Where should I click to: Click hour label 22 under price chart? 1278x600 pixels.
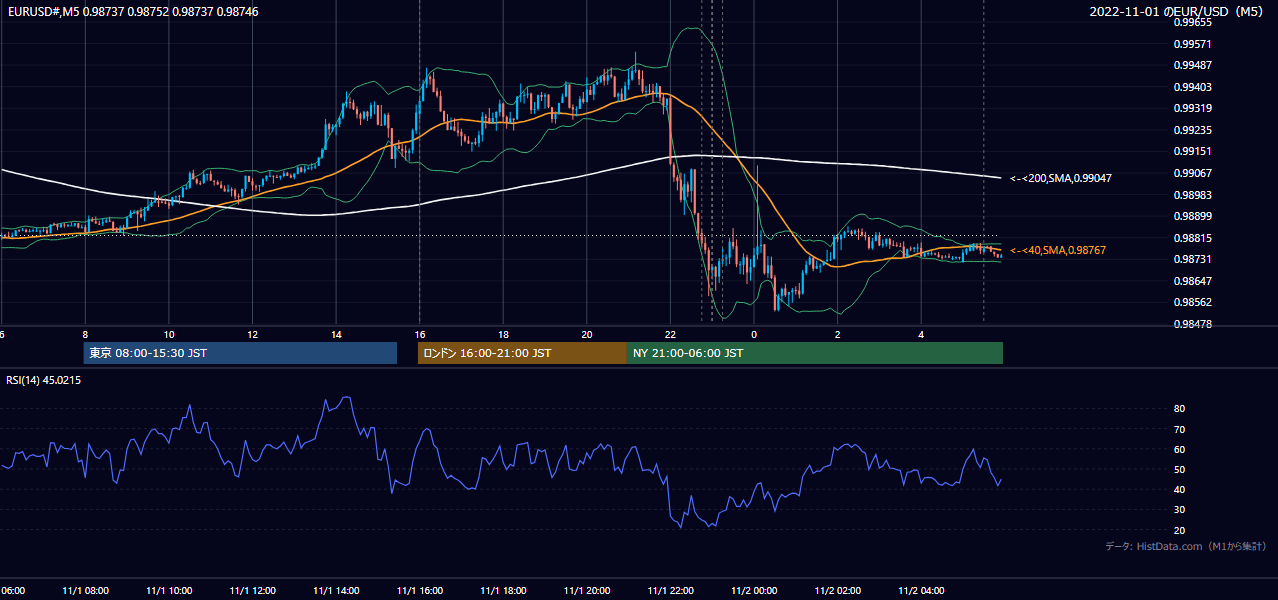(670, 335)
